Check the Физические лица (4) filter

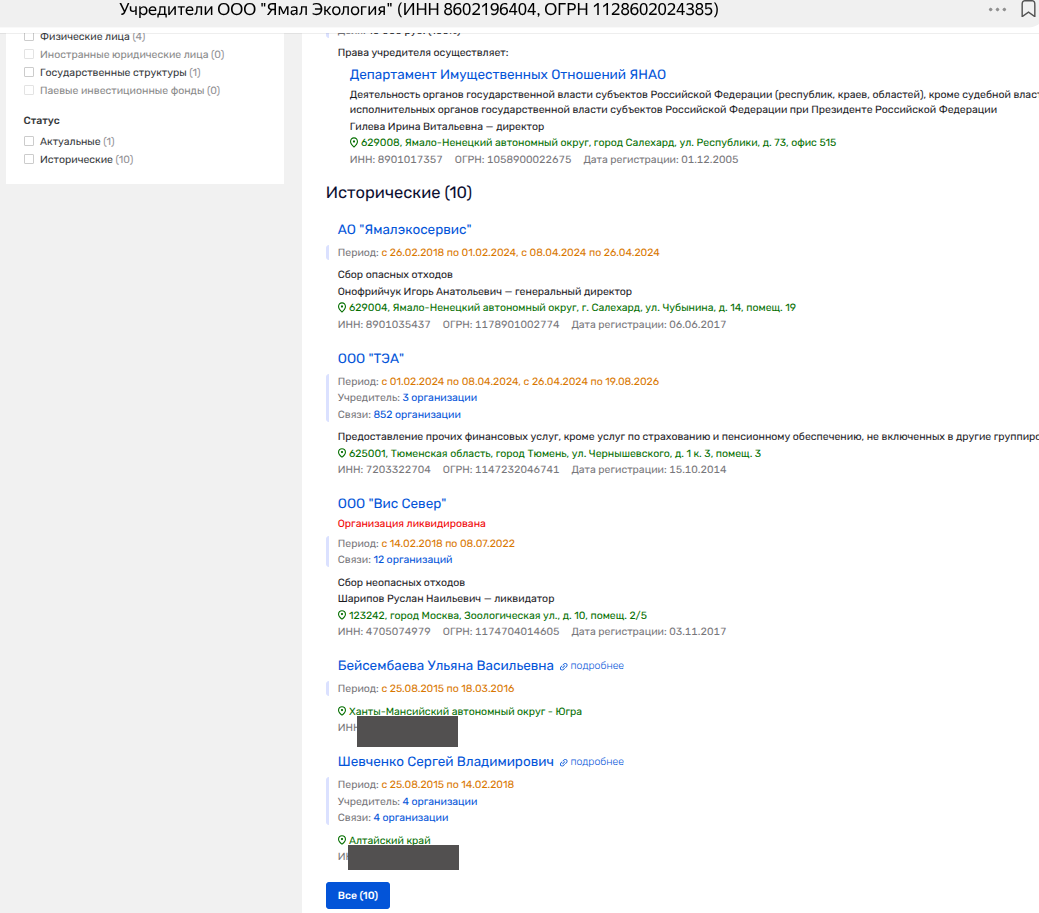pyautogui.click(x=28, y=36)
